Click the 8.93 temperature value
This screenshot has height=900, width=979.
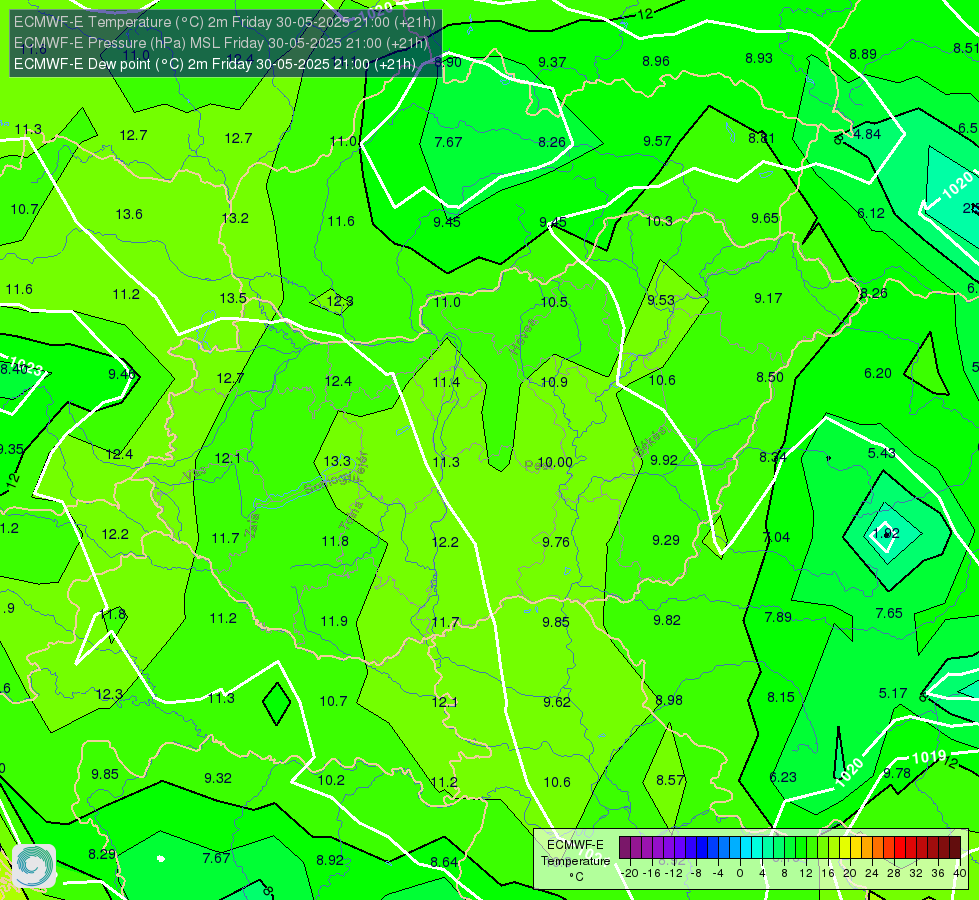(759, 58)
